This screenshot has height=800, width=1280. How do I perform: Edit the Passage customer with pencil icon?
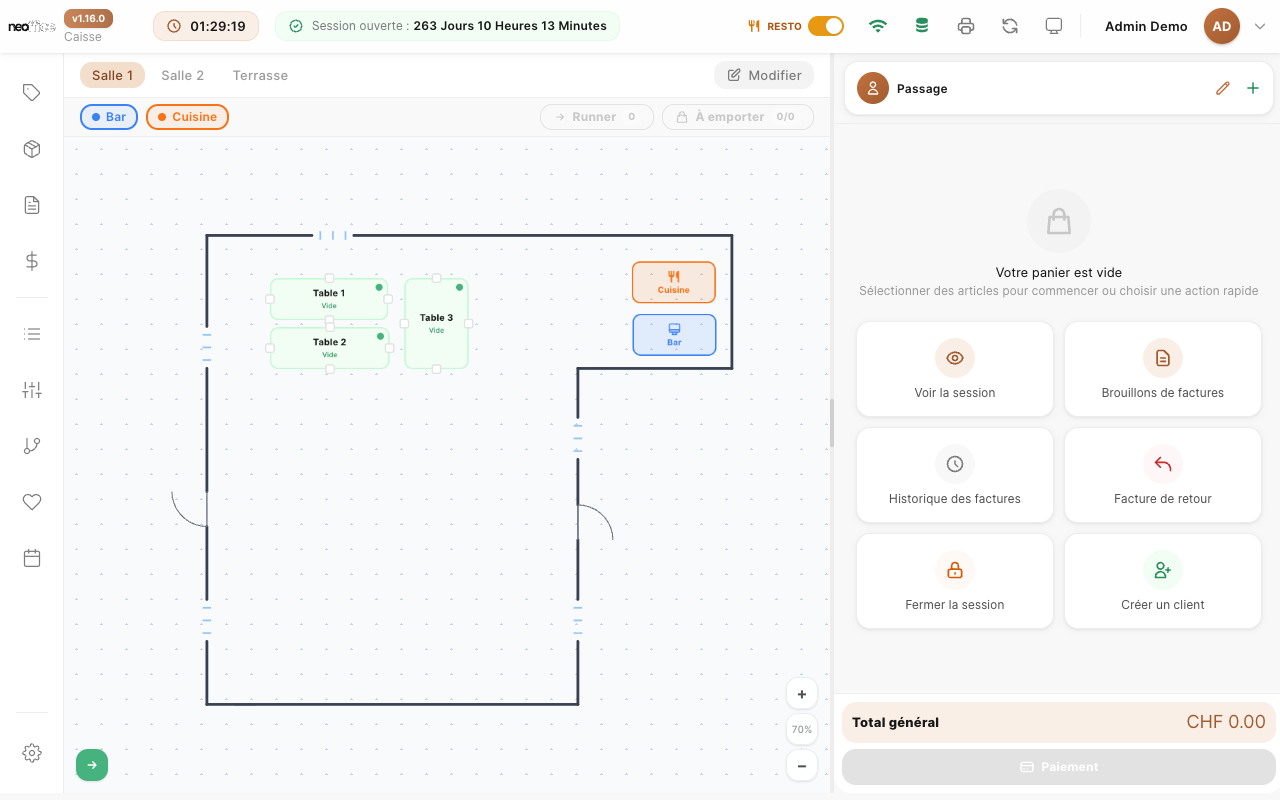[1223, 88]
